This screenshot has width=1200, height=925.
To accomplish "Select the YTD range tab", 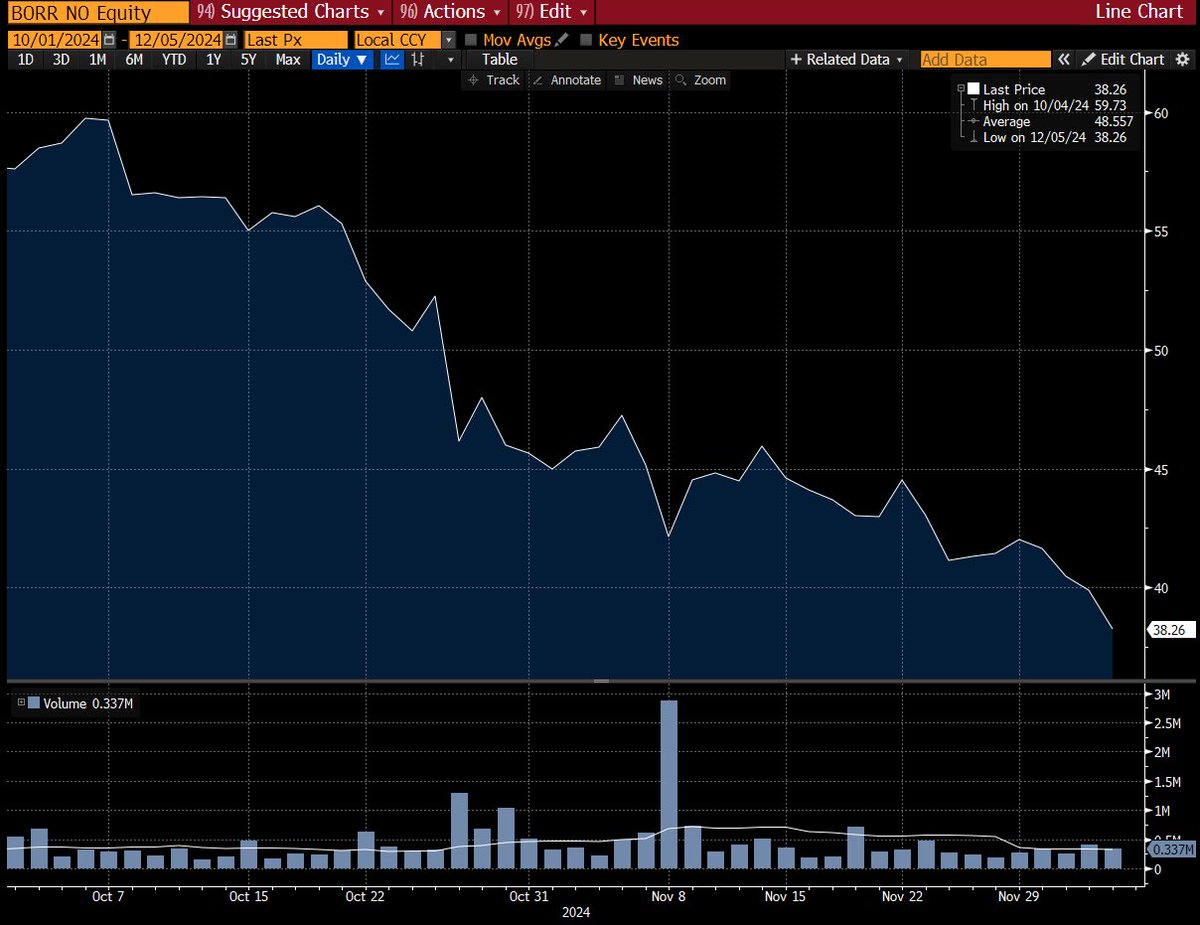I will pos(174,60).
